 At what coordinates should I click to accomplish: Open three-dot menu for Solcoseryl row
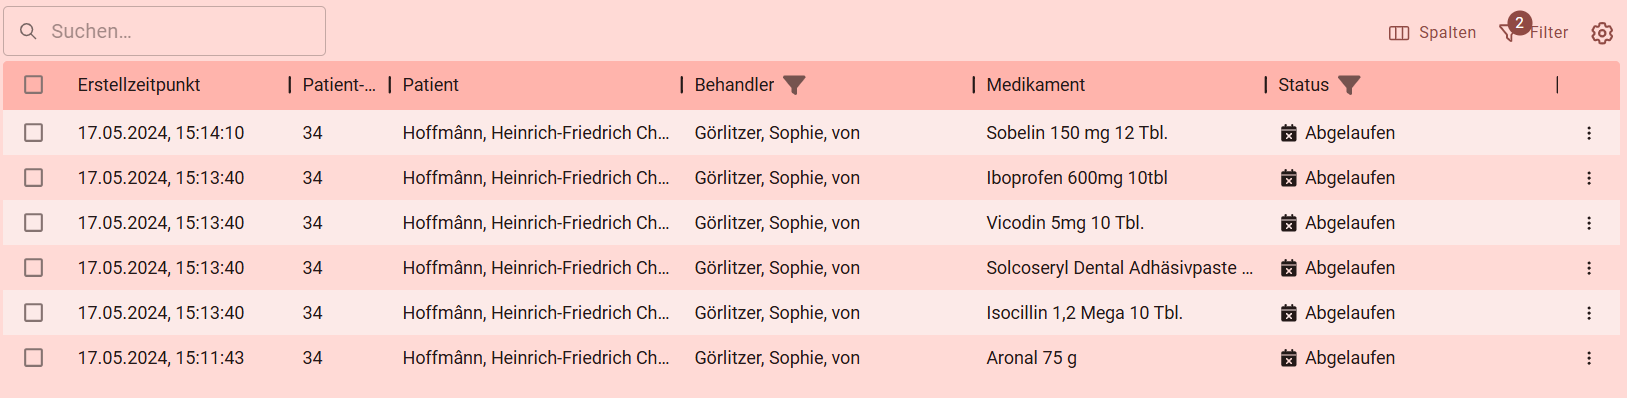point(1589,268)
